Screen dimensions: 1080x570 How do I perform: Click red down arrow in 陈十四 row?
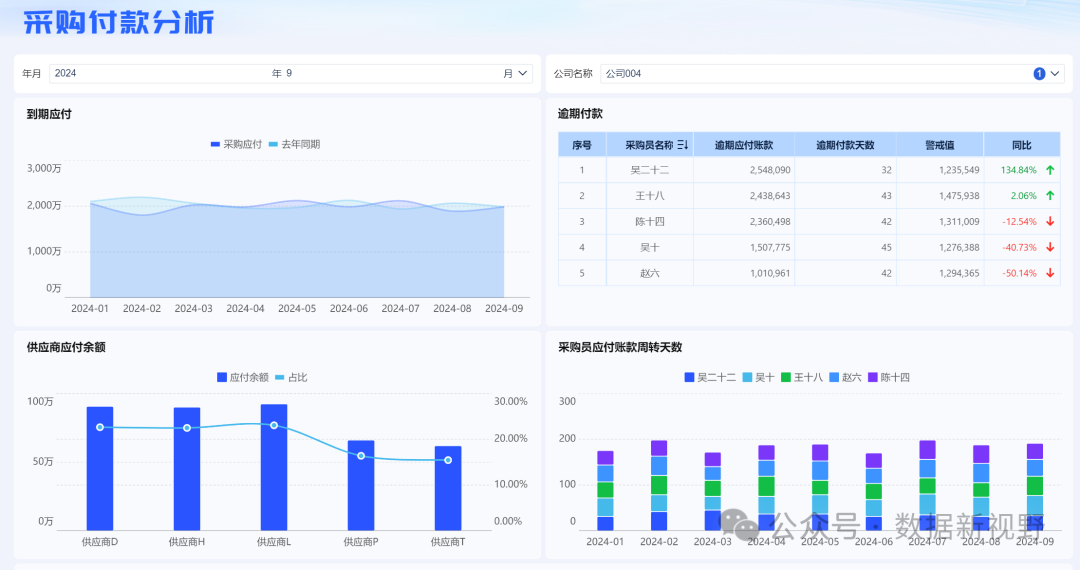[x=1050, y=221]
